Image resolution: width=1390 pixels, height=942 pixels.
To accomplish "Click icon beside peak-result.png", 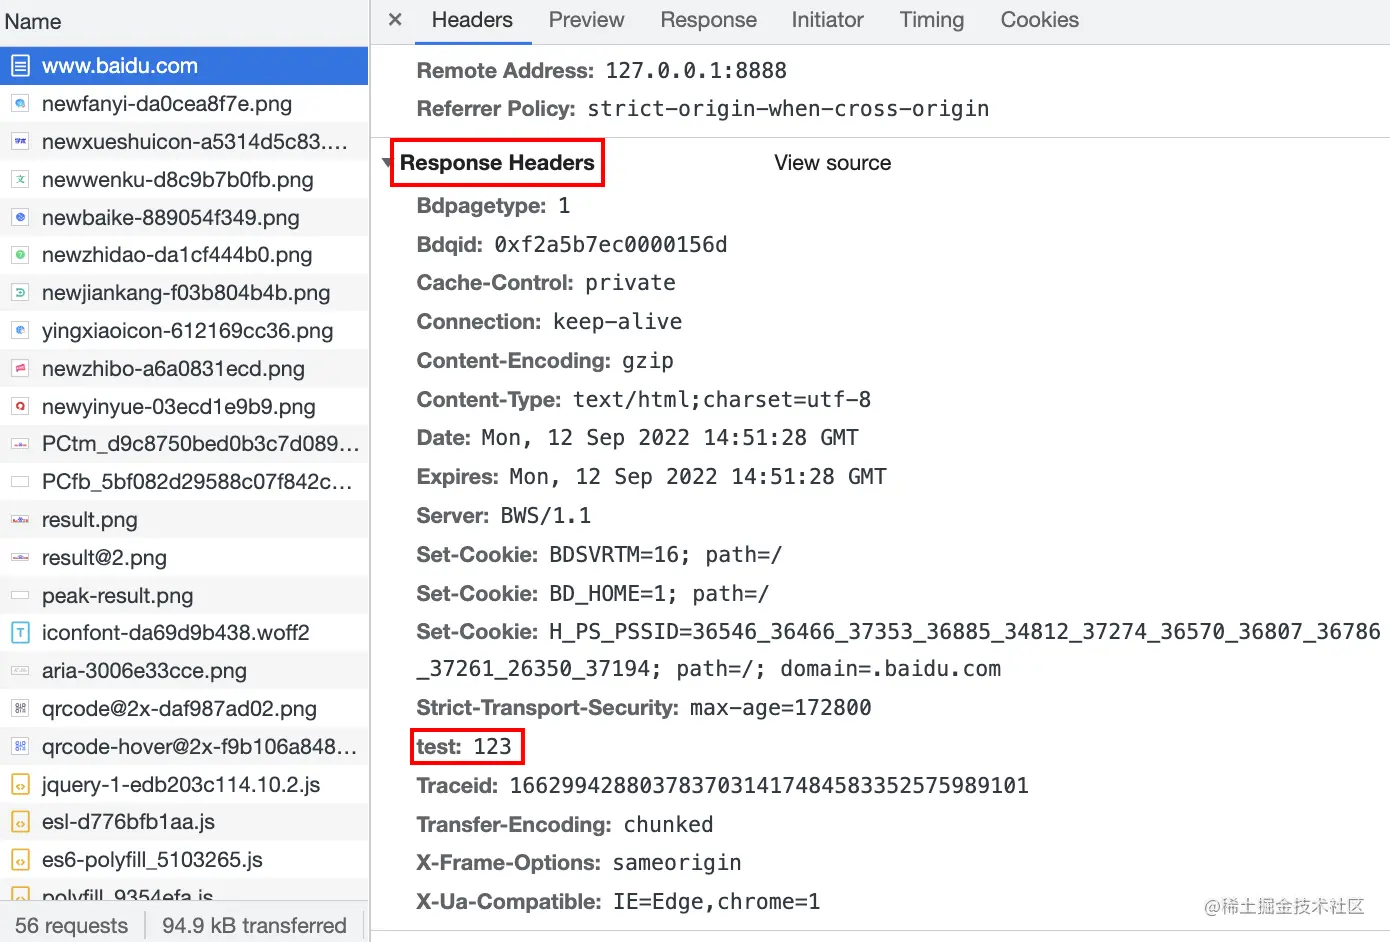I will 20,596.
